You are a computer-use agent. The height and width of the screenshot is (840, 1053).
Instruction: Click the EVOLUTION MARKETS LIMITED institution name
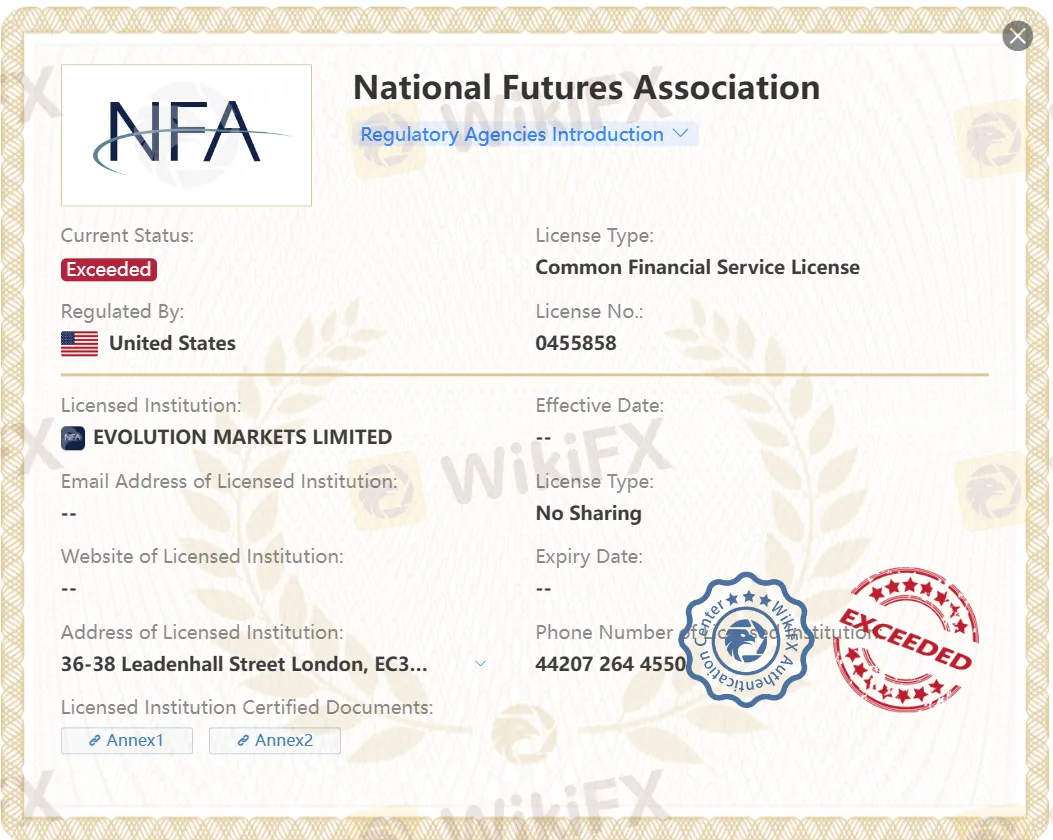coord(241,437)
